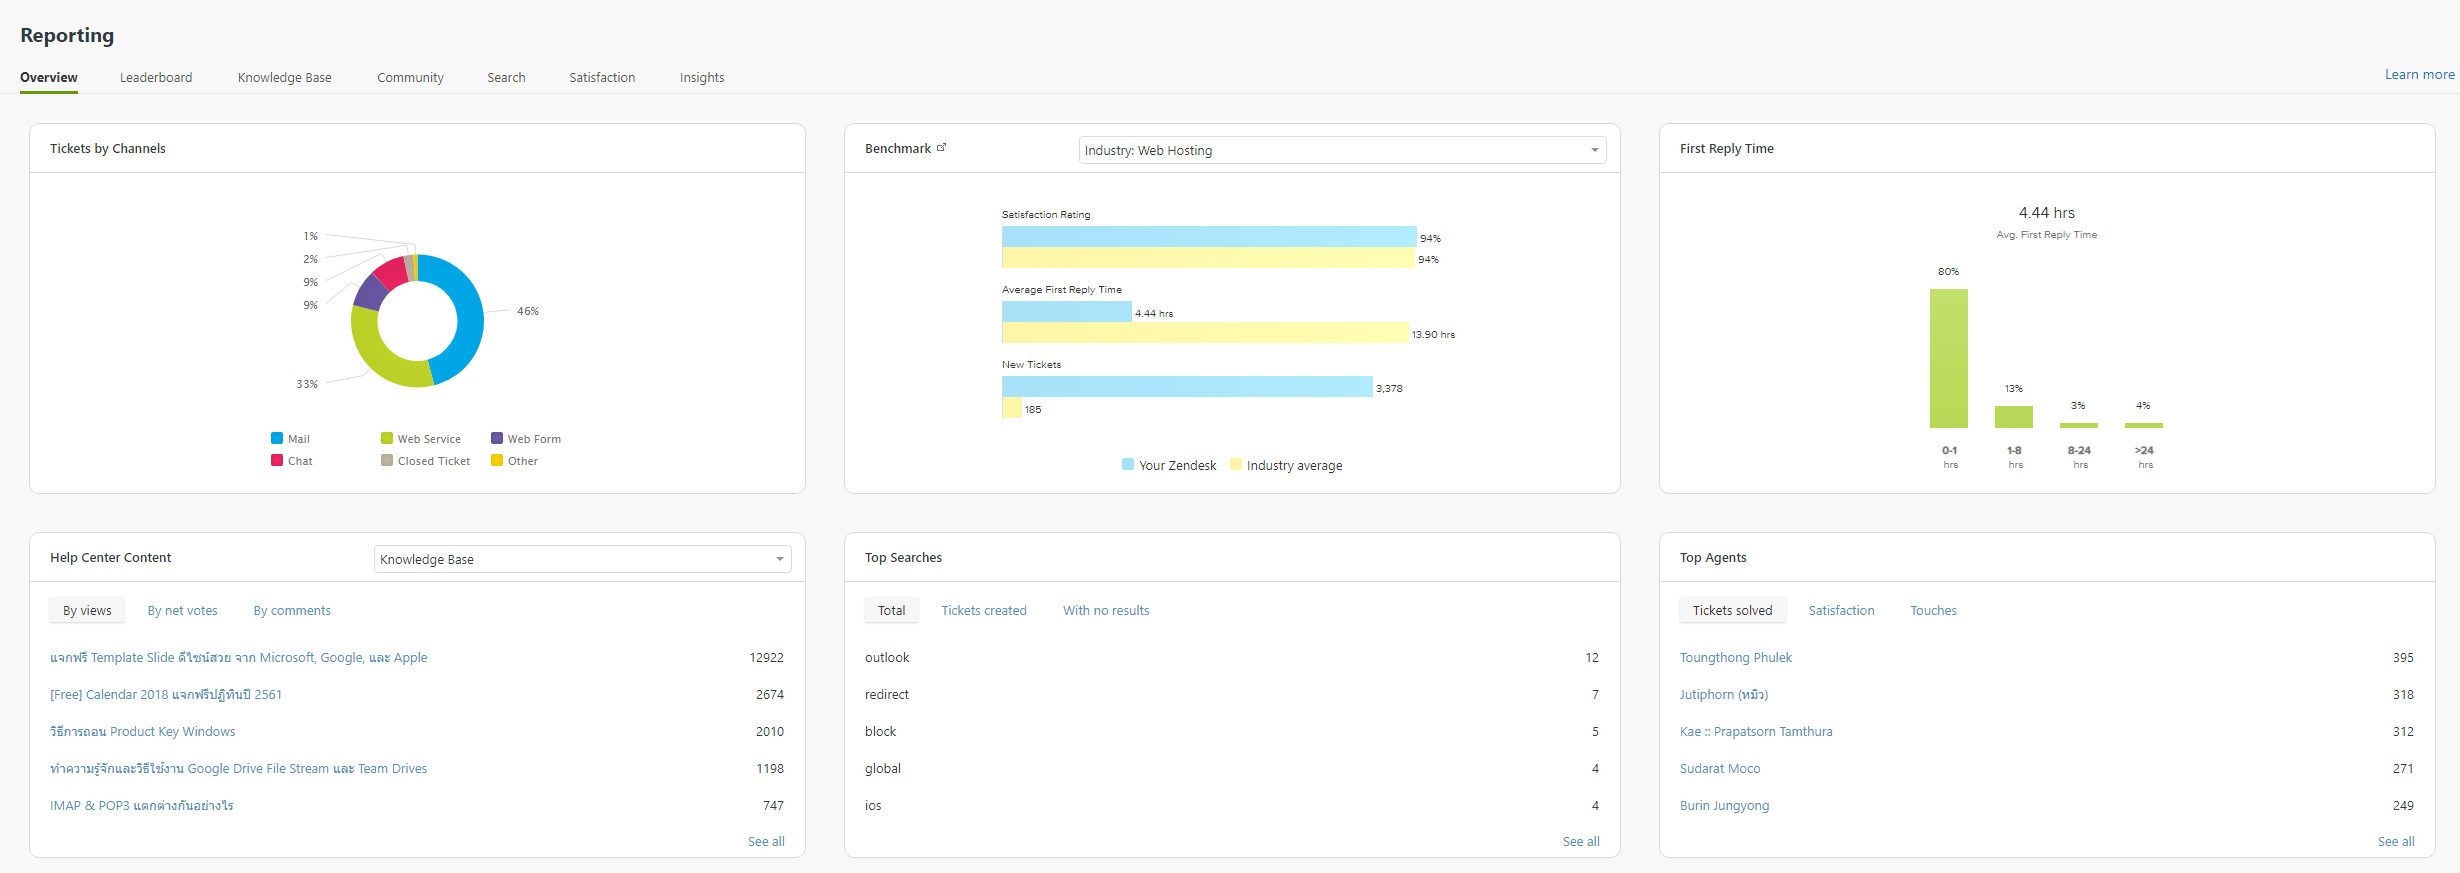Click See all under Top Searches

pyautogui.click(x=1580, y=841)
